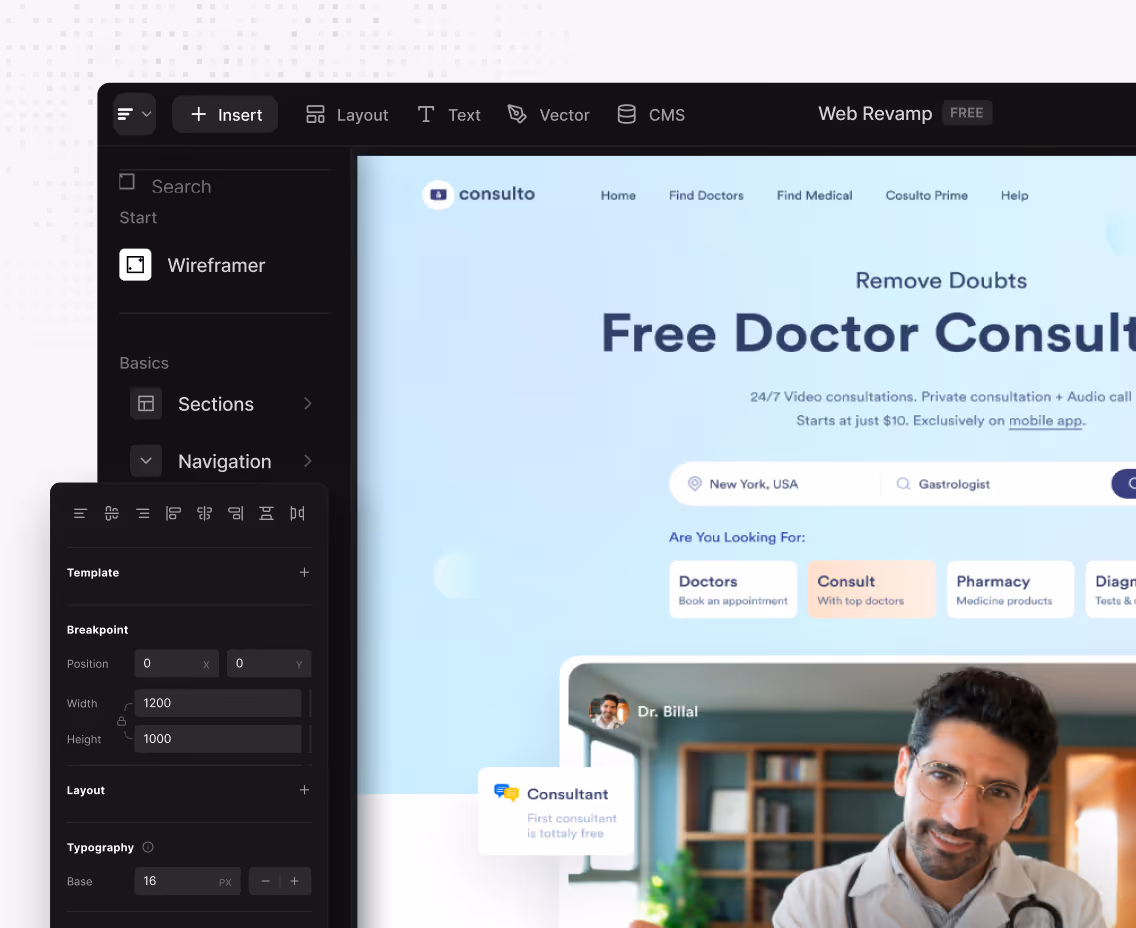
Task: Open the main menu icon in the top bar
Action: (x=125, y=114)
